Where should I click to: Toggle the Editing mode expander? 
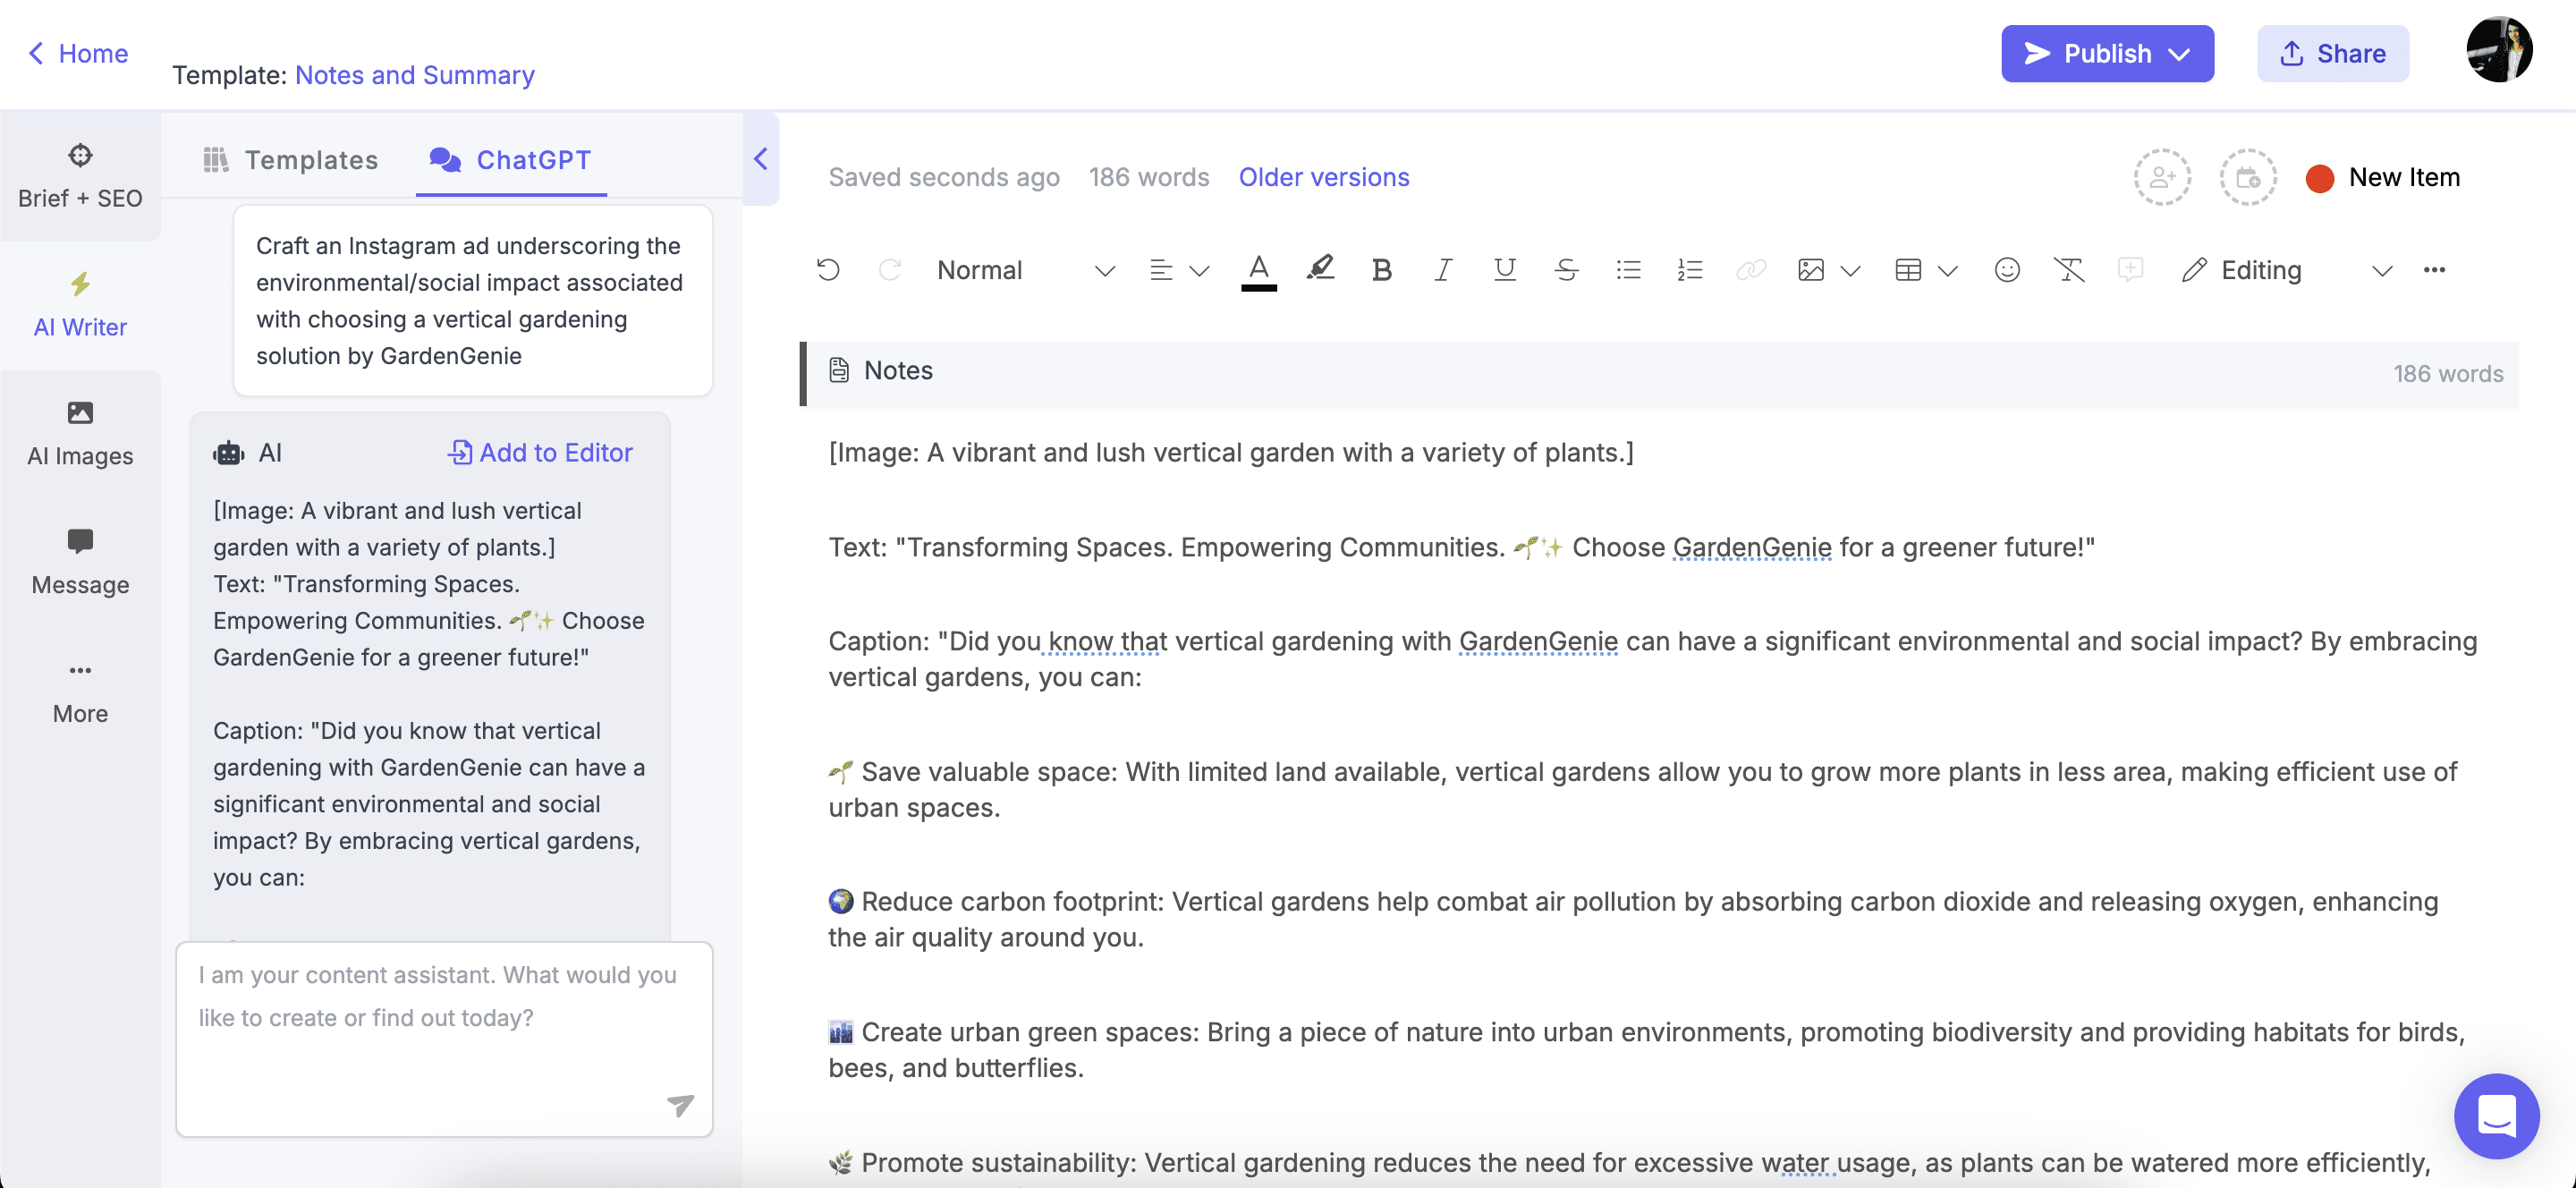coord(2377,267)
